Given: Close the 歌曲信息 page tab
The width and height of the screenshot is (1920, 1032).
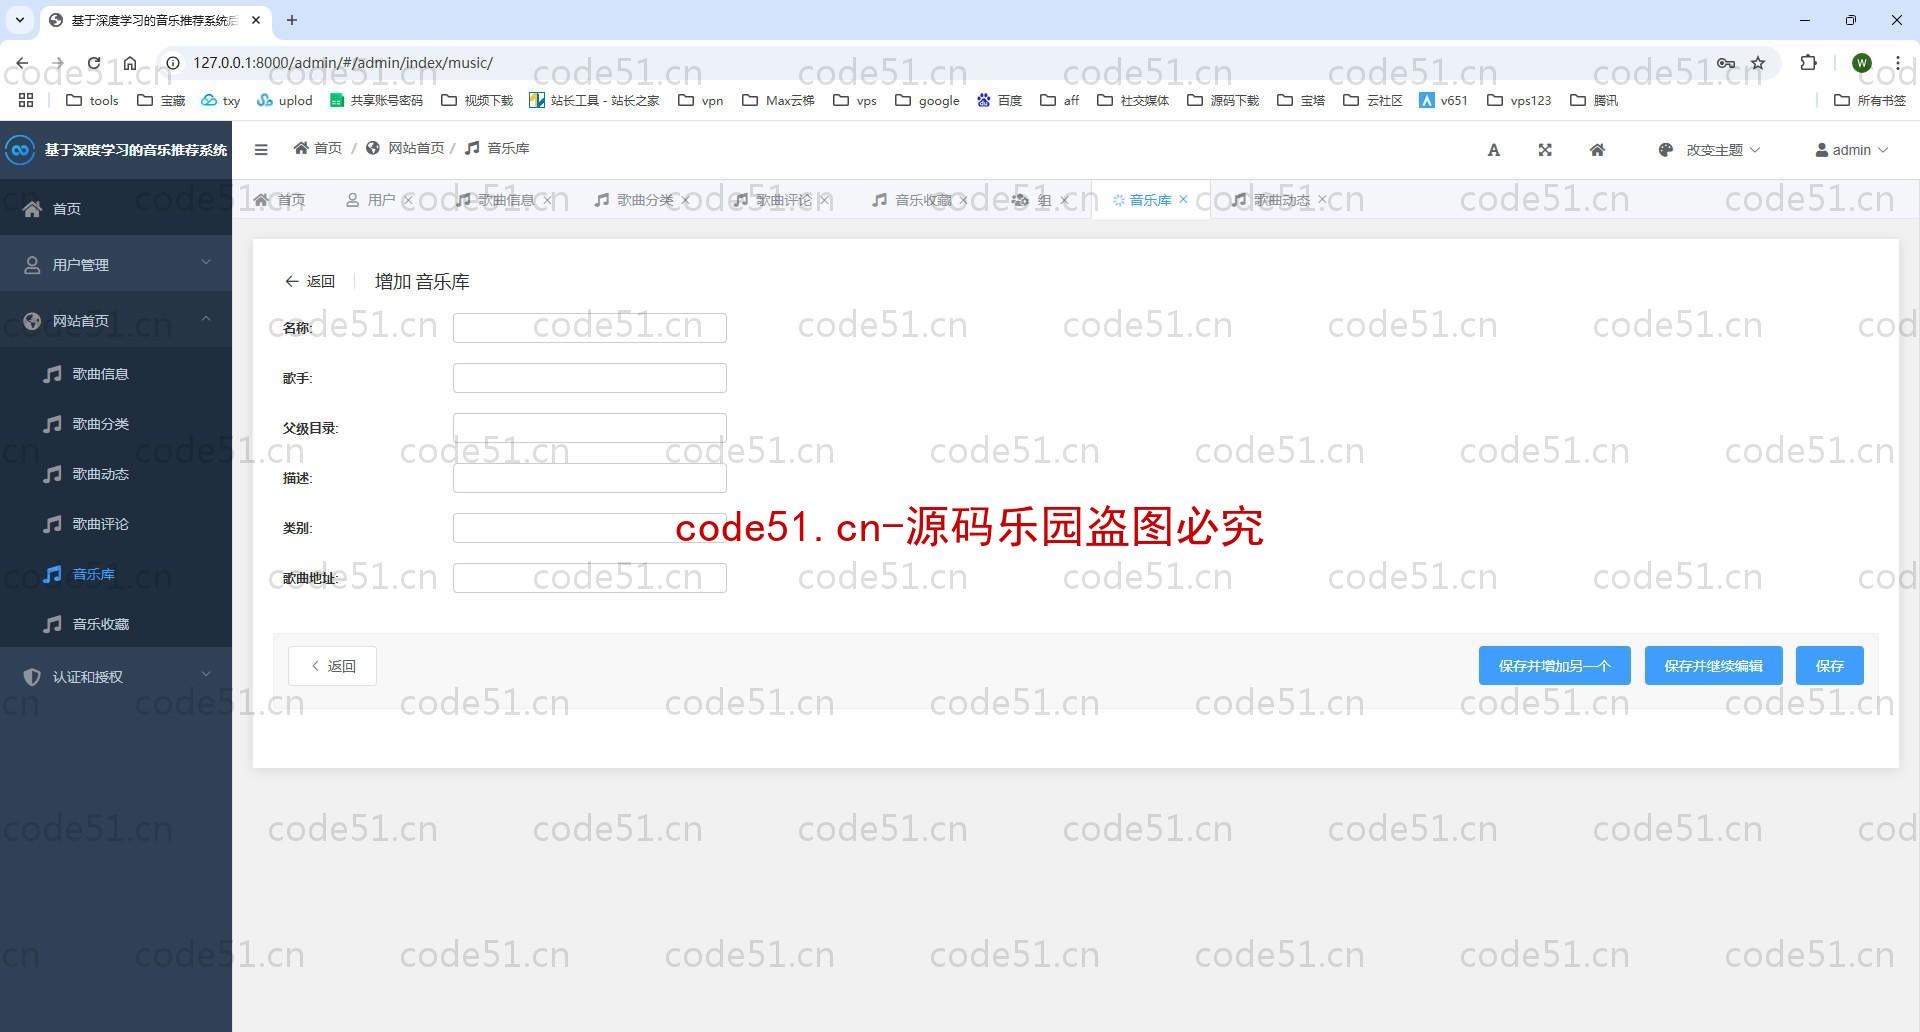Looking at the screenshot, I should [547, 200].
